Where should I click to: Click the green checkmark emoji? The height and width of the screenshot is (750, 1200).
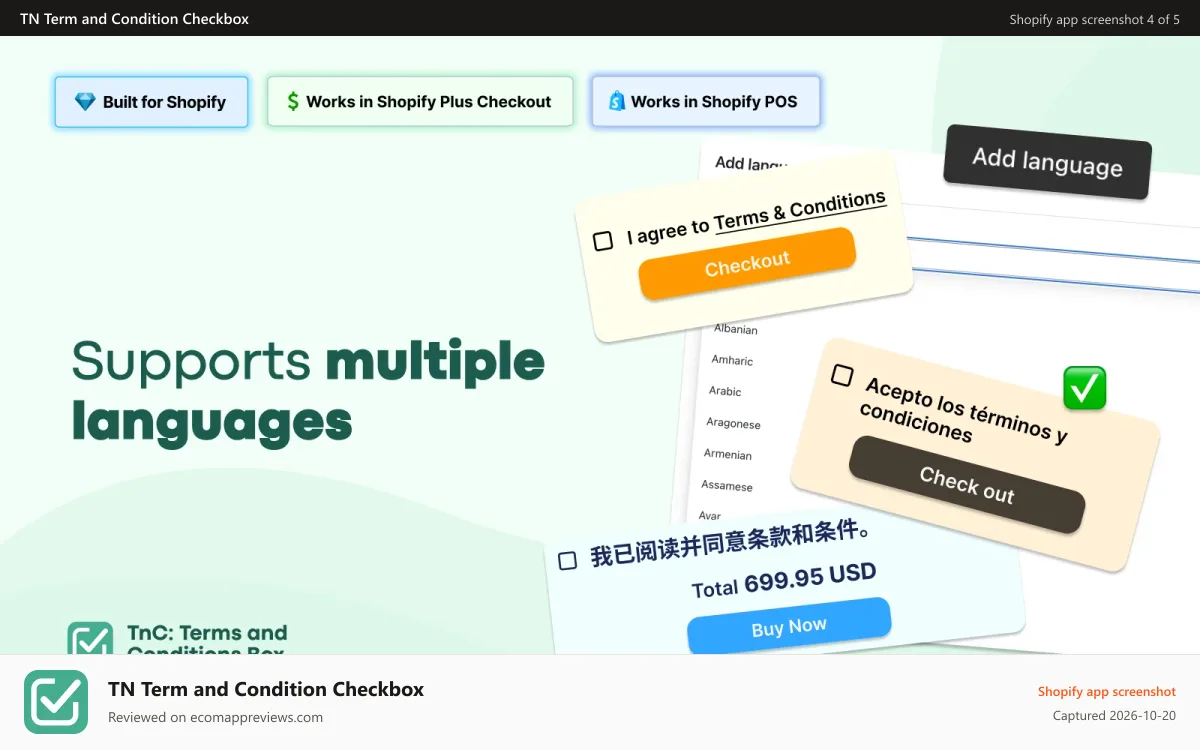pyautogui.click(x=1084, y=388)
